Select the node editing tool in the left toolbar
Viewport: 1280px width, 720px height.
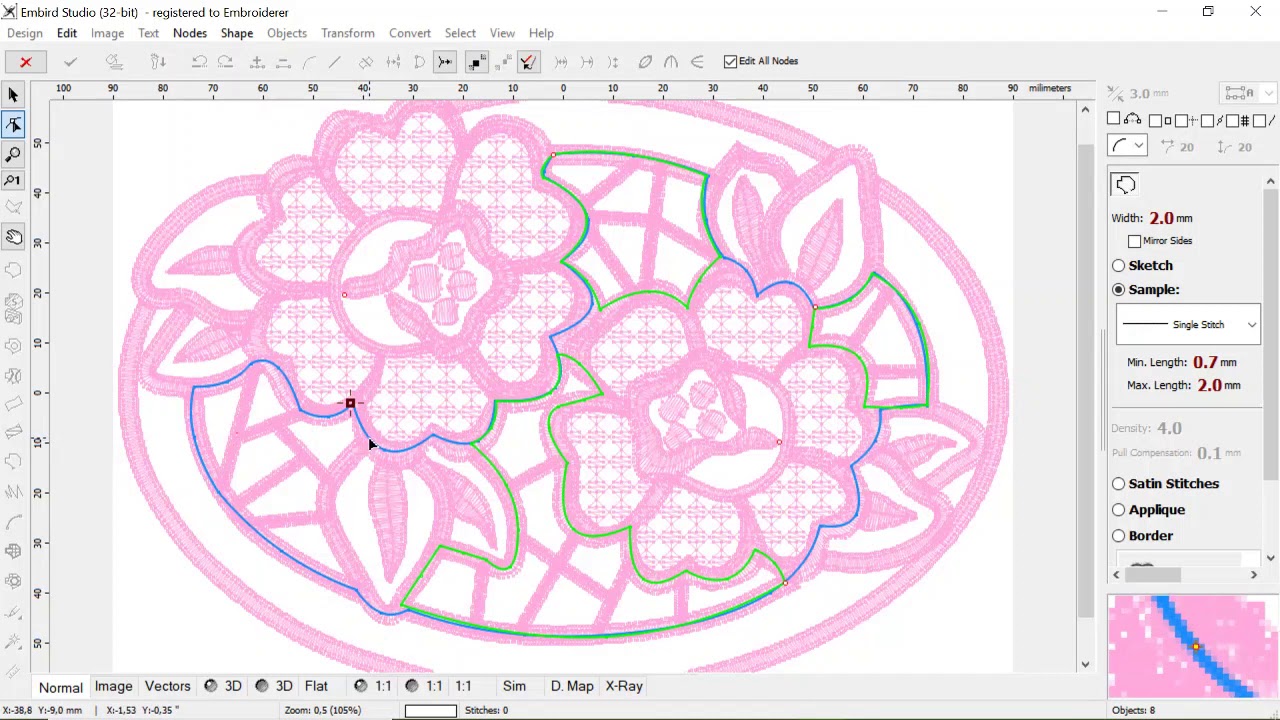point(14,124)
